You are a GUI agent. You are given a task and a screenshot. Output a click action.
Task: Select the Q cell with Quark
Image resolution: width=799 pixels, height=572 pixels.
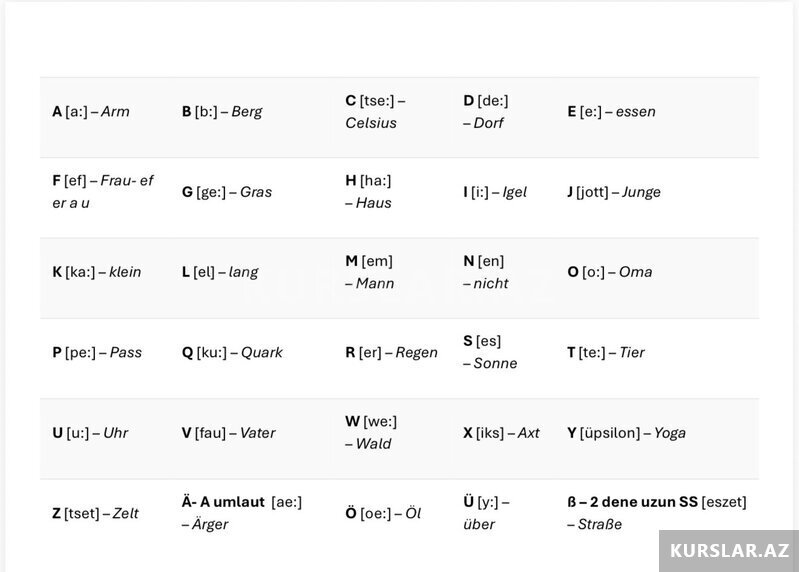[x=232, y=352]
